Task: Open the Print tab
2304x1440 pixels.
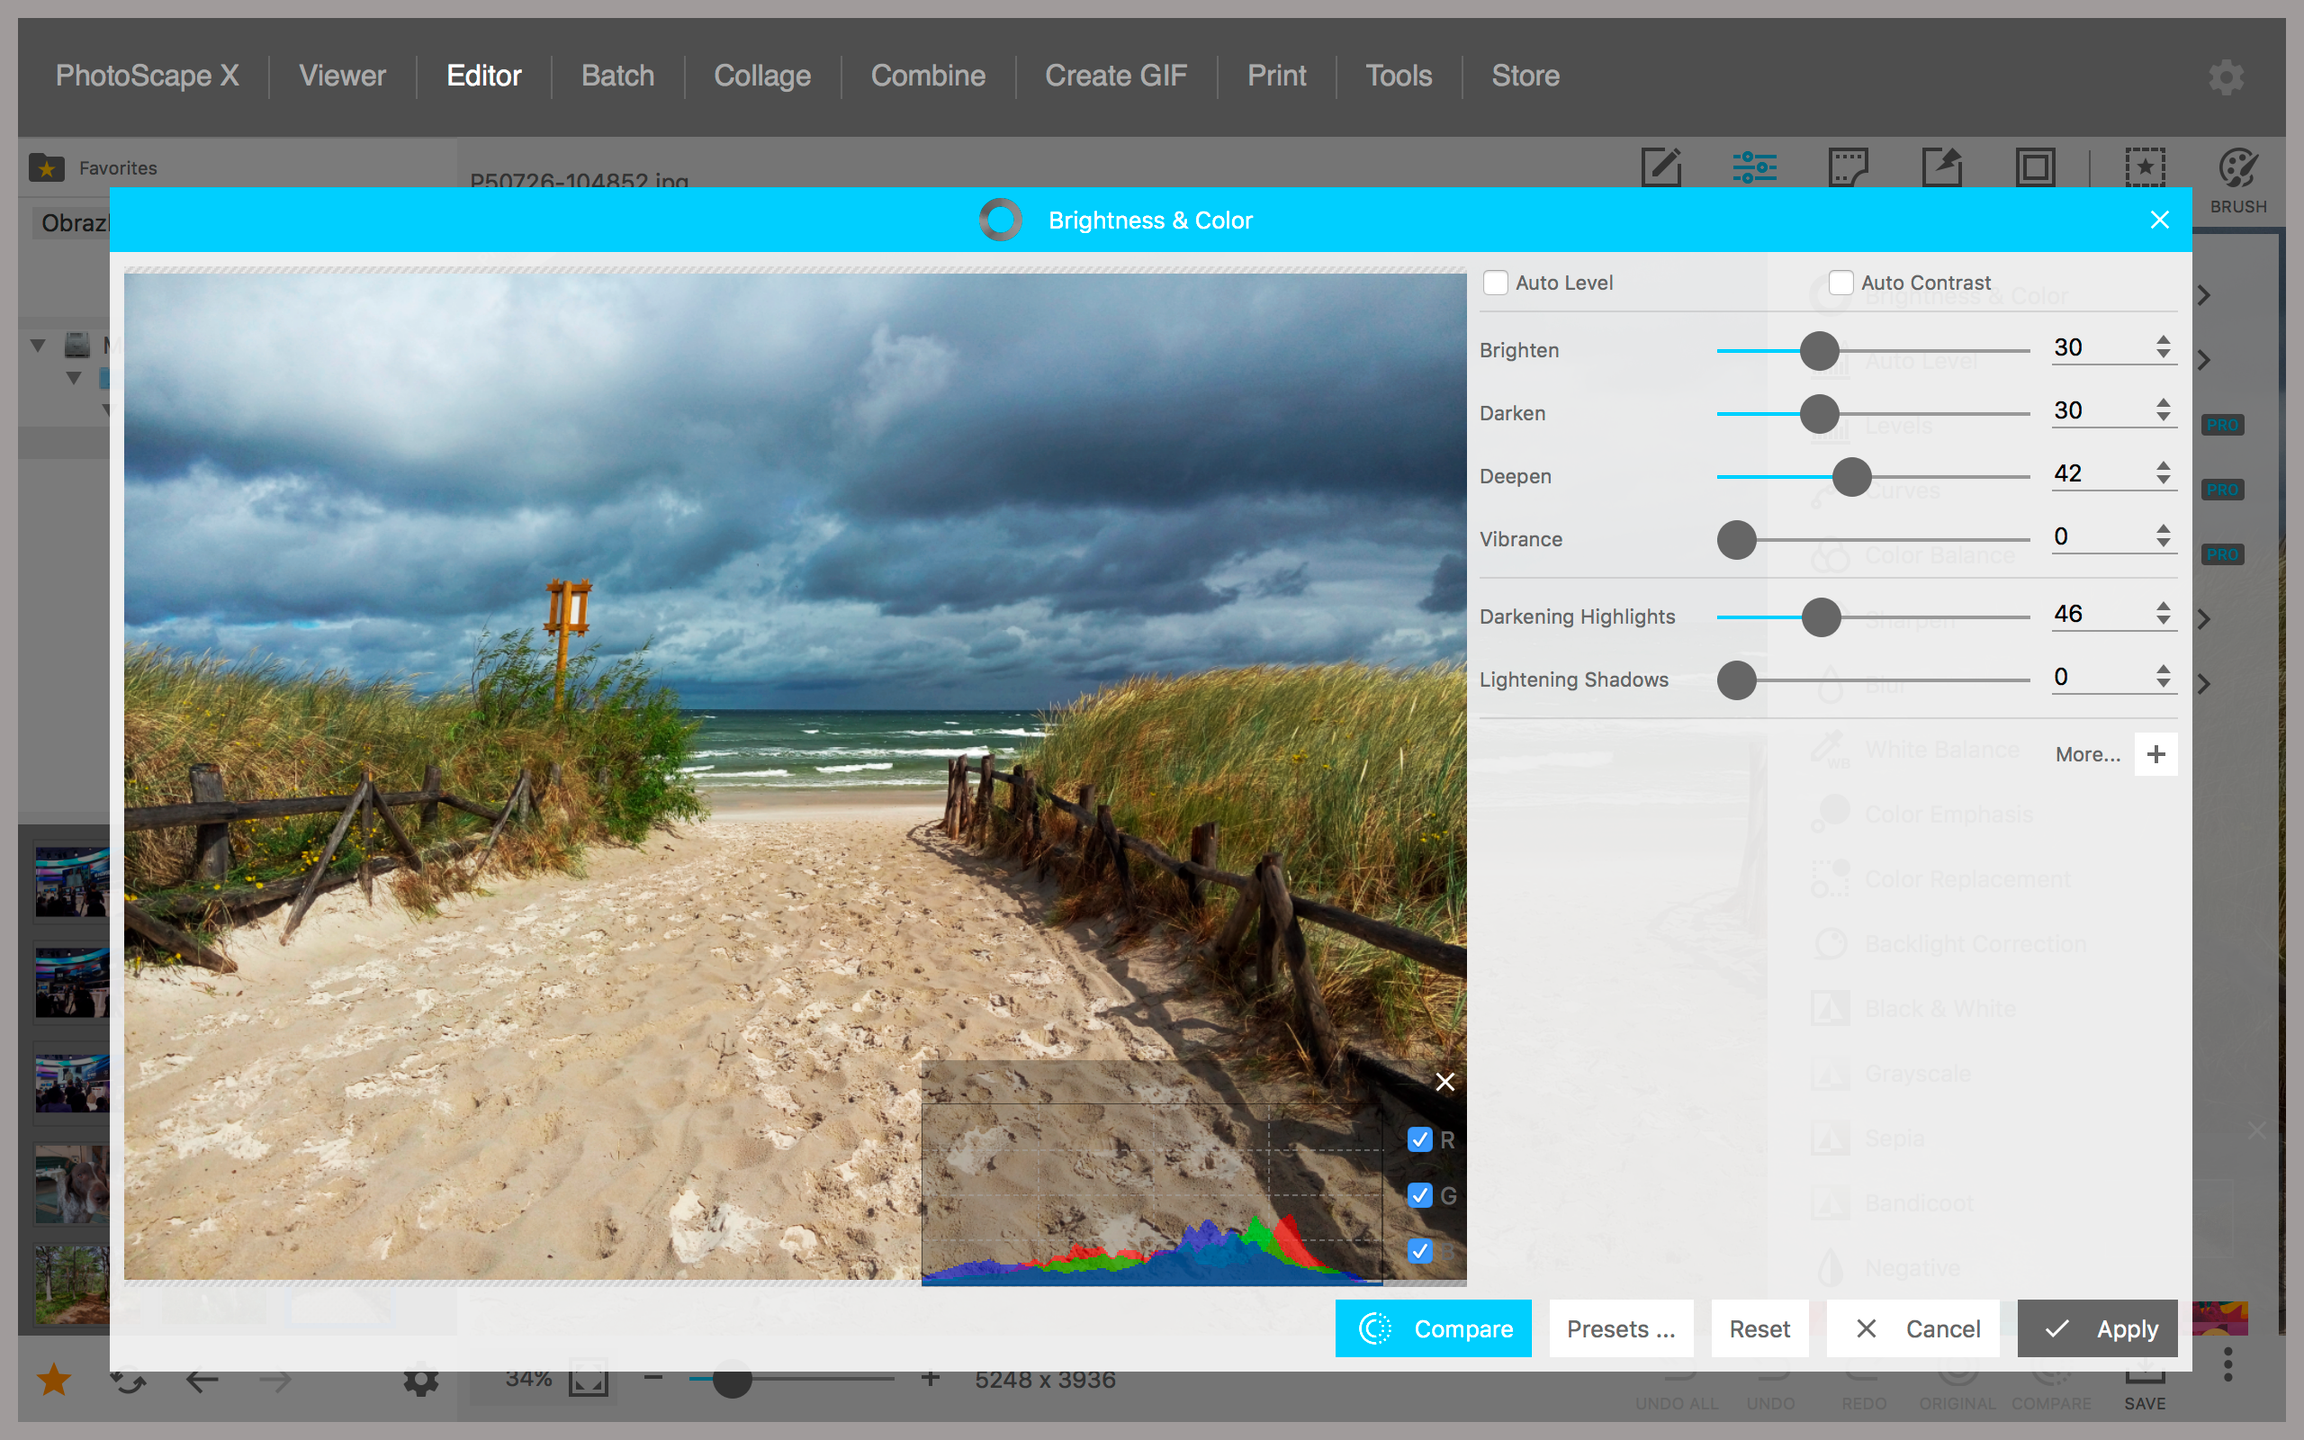Action: click(1276, 76)
